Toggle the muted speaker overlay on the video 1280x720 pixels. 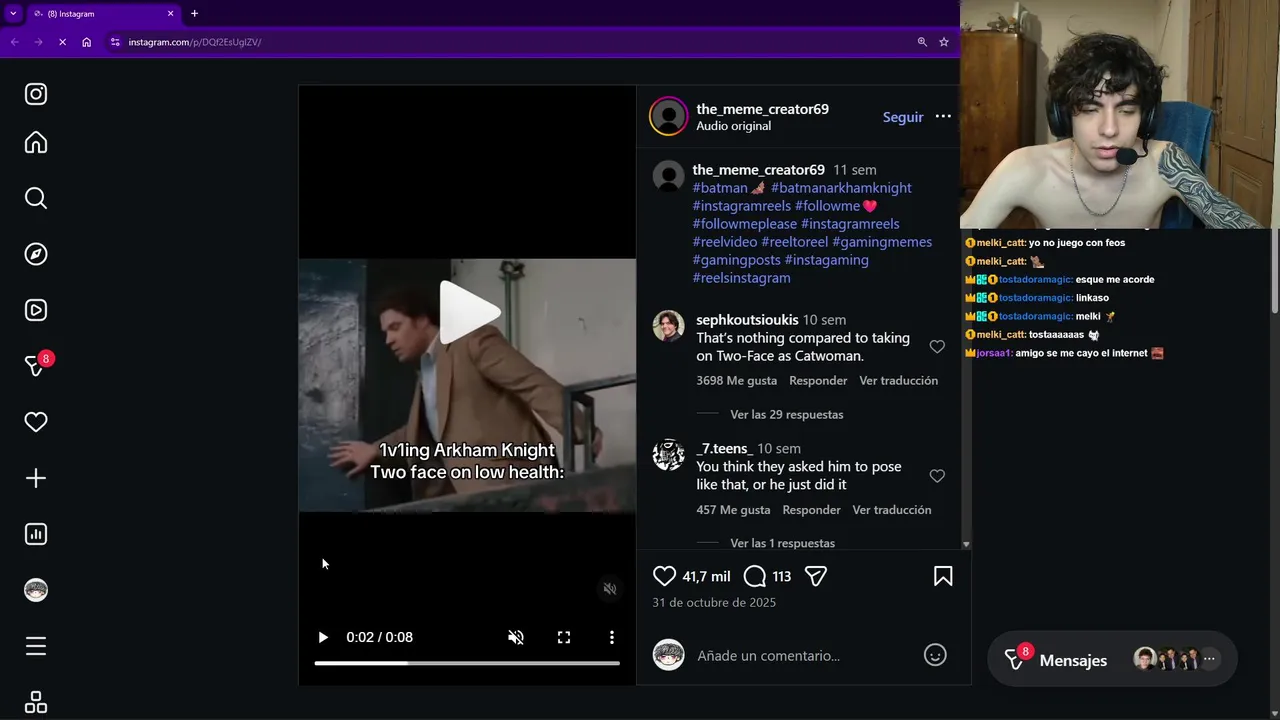tap(610, 589)
